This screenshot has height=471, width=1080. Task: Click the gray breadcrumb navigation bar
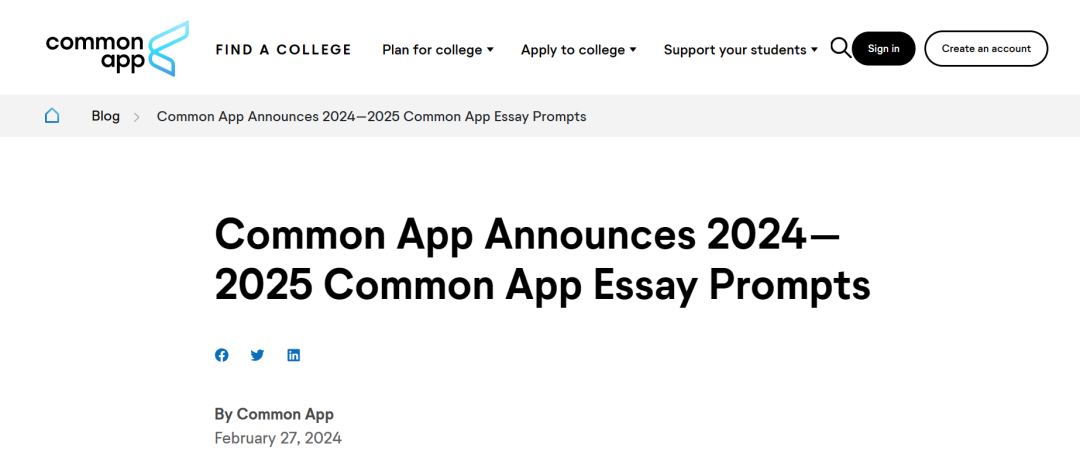tap(800, 116)
